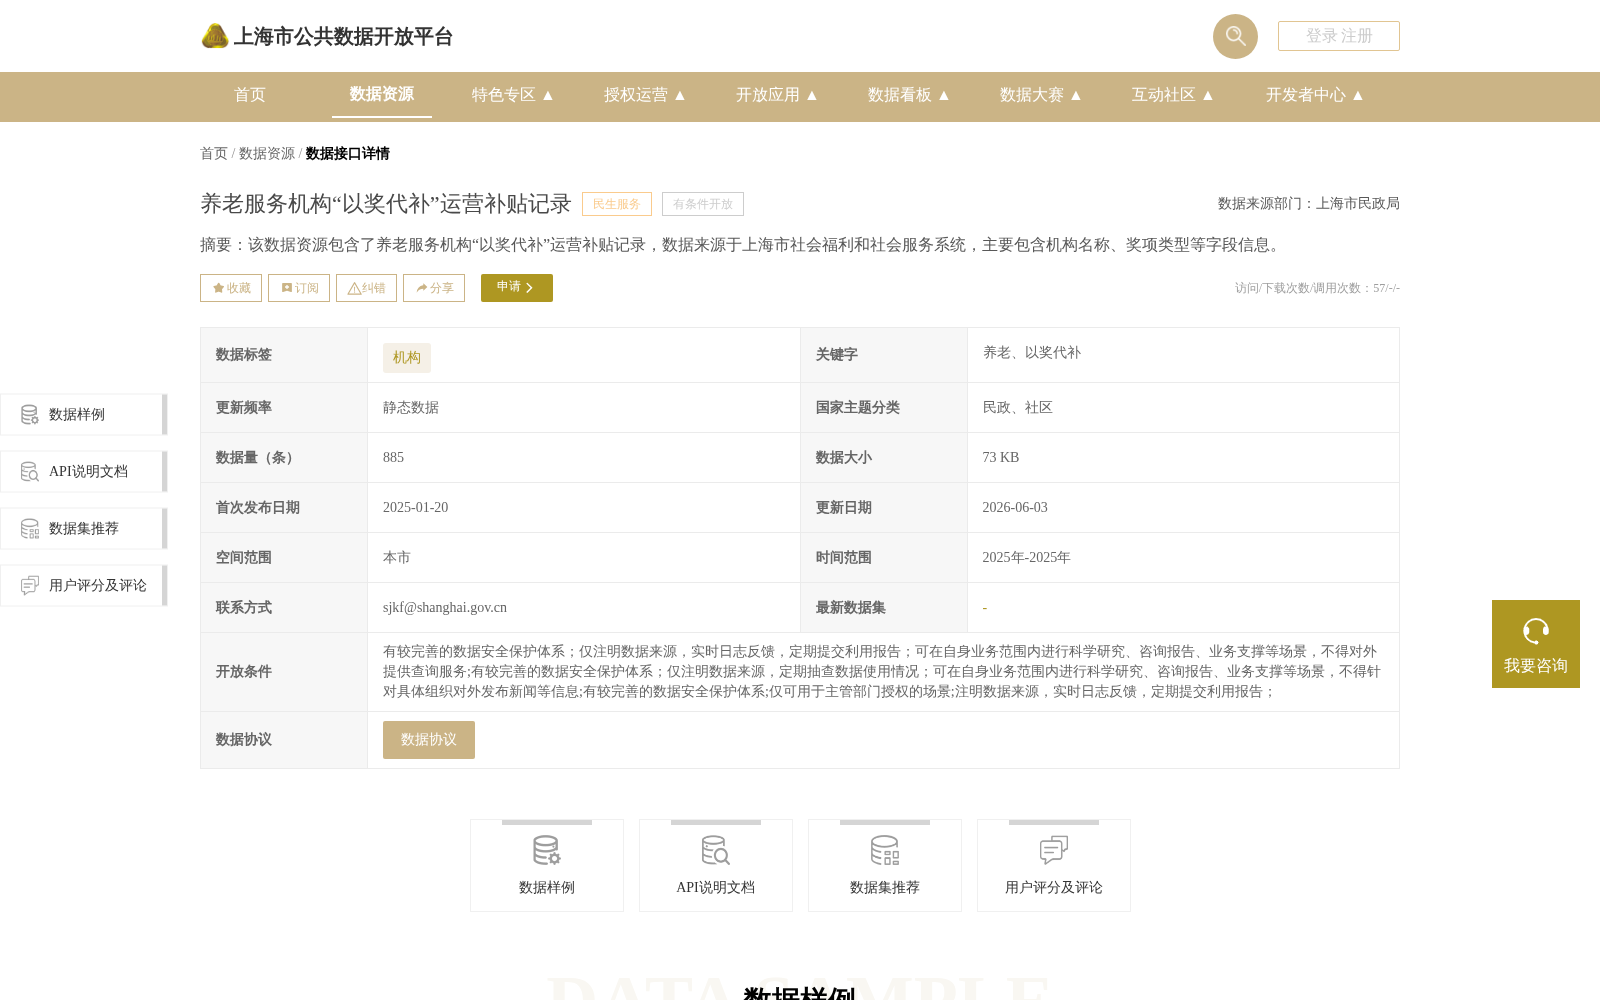Viewport: 1600px width, 1000px height.
Task: Click sidebar 数据样例 database icon
Action: pyautogui.click(x=30, y=415)
